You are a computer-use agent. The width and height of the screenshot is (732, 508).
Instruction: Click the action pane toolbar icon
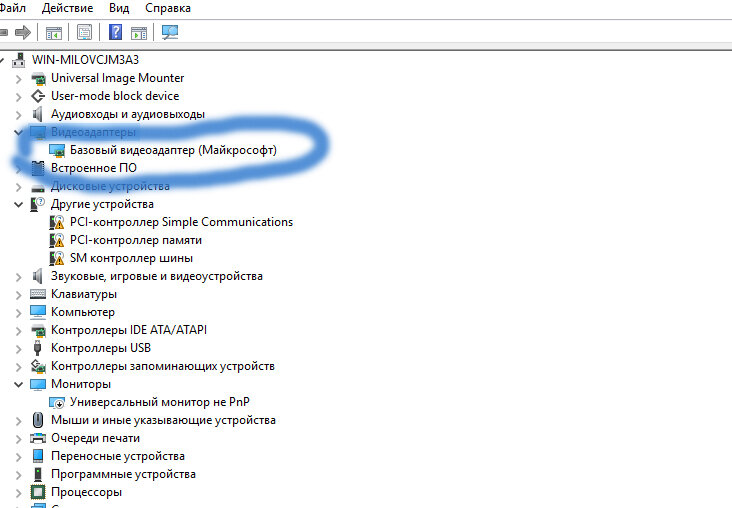coord(139,33)
